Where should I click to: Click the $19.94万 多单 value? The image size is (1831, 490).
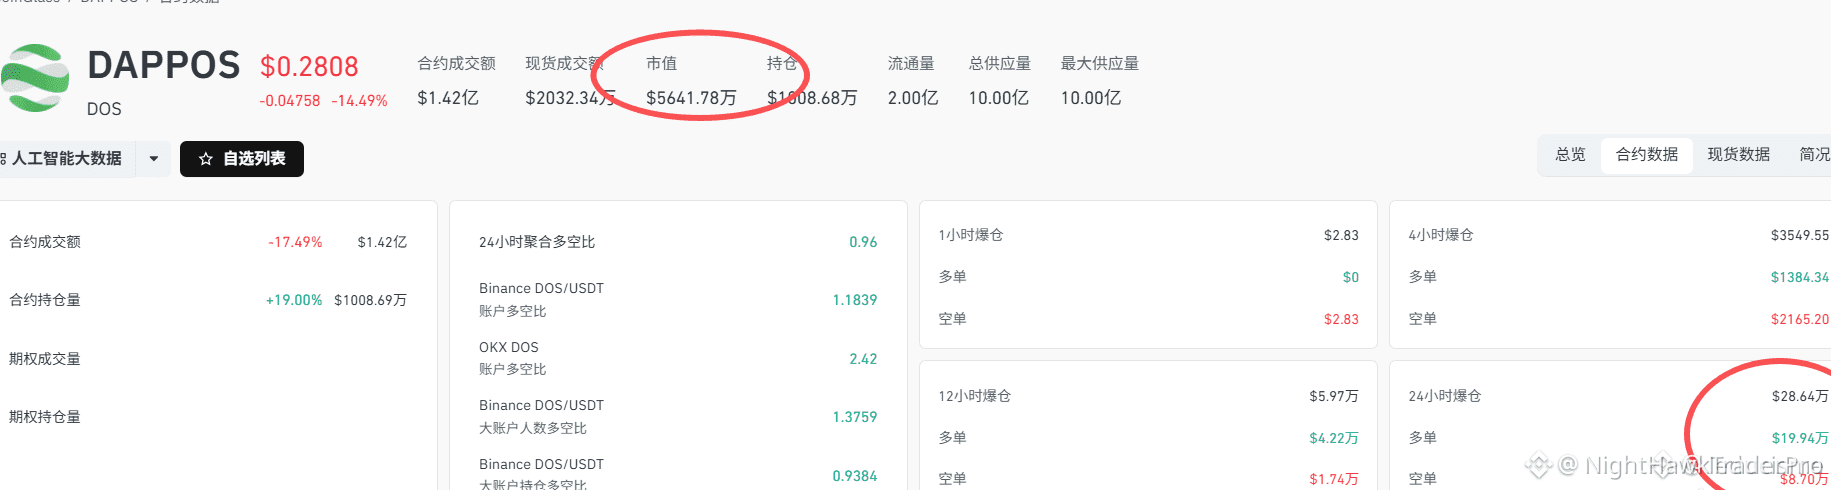pyautogui.click(x=1800, y=438)
